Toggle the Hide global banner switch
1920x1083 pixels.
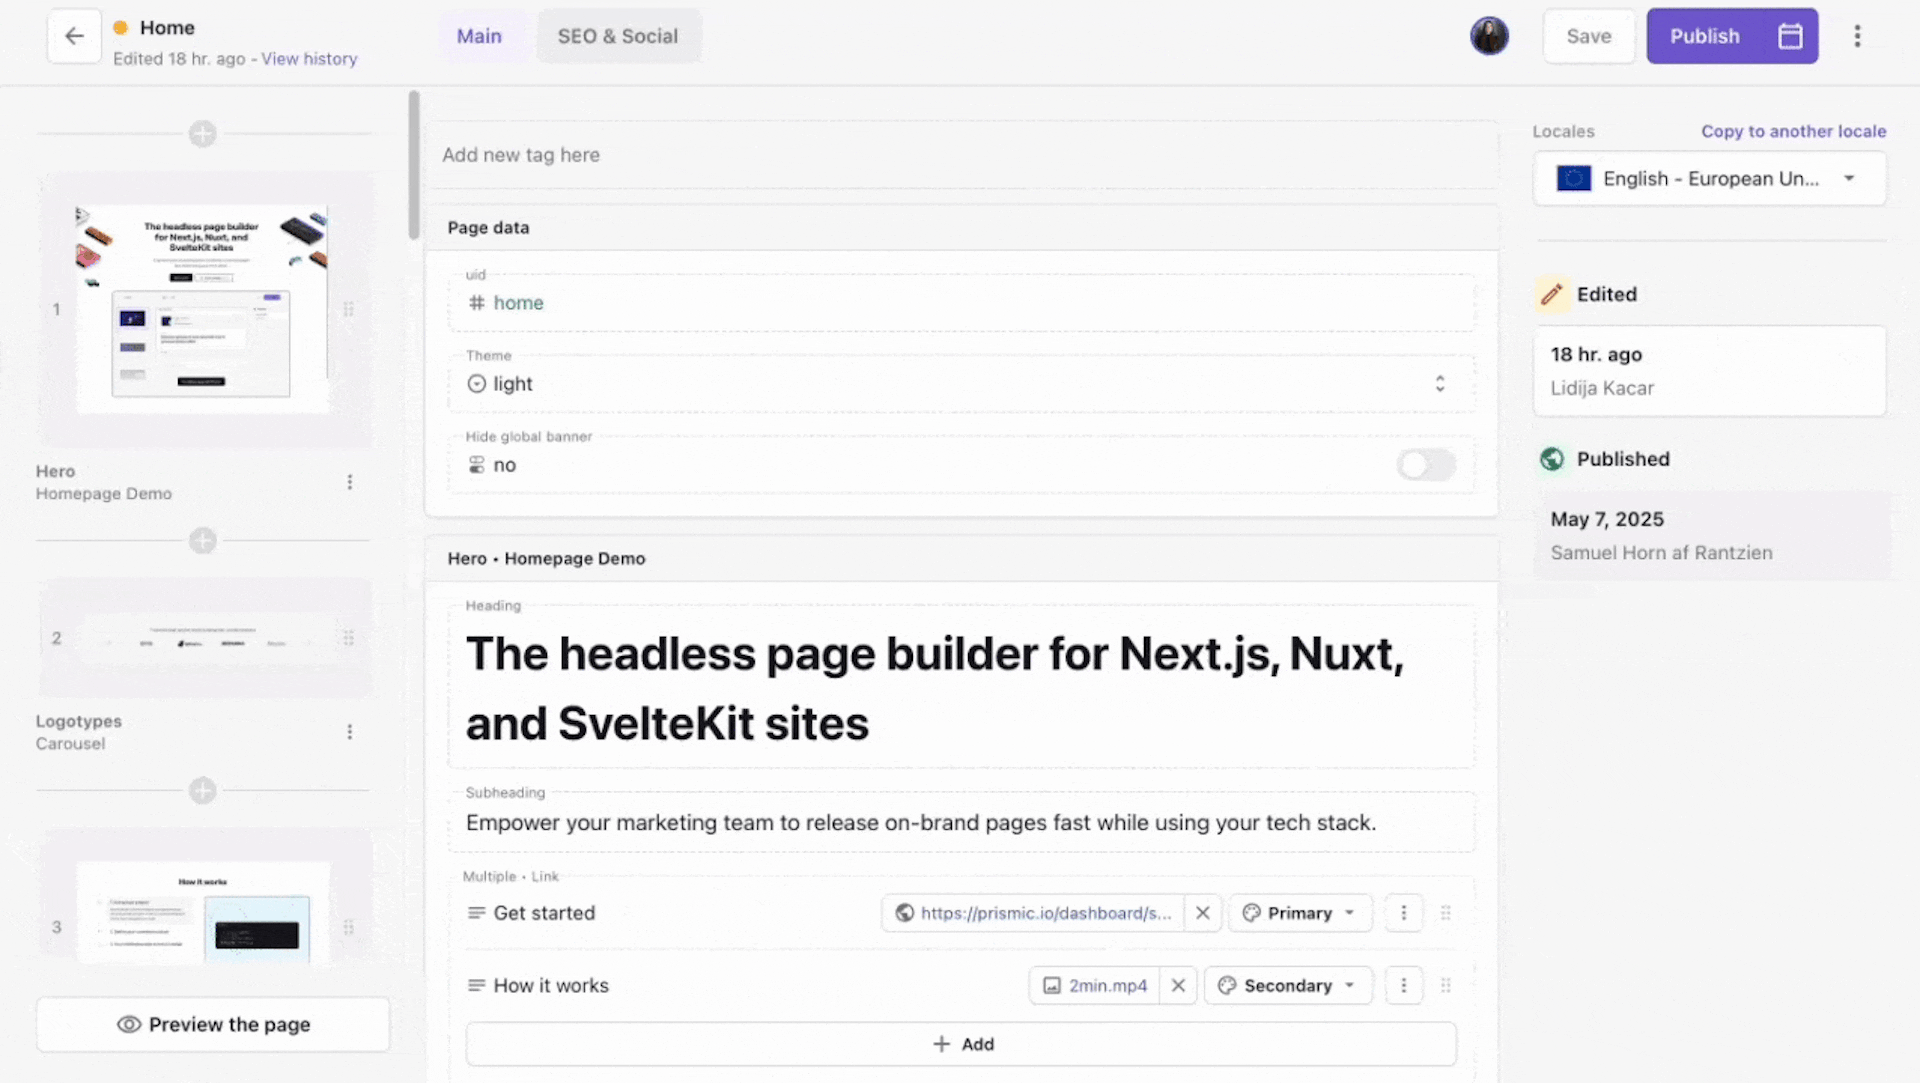1425,465
